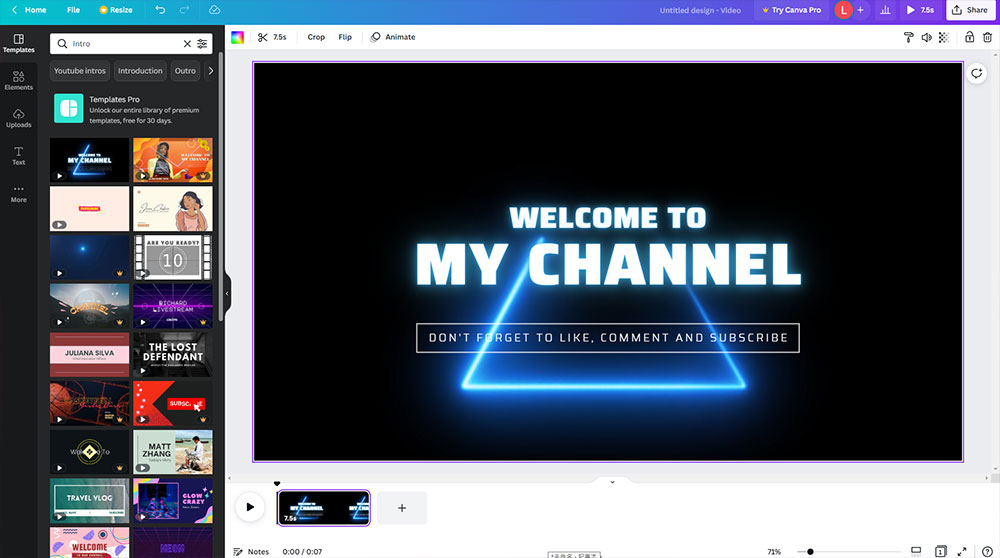Lock the selected element
Viewport: 1000px width, 558px height.
[969, 38]
